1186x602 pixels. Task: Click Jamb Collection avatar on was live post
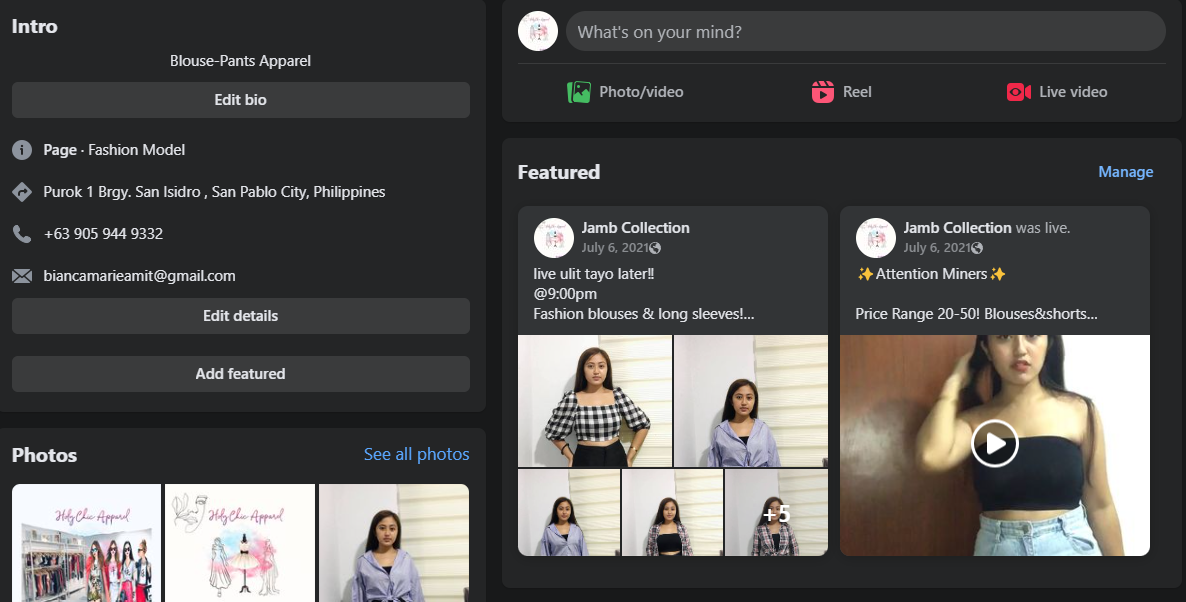(876, 237)
